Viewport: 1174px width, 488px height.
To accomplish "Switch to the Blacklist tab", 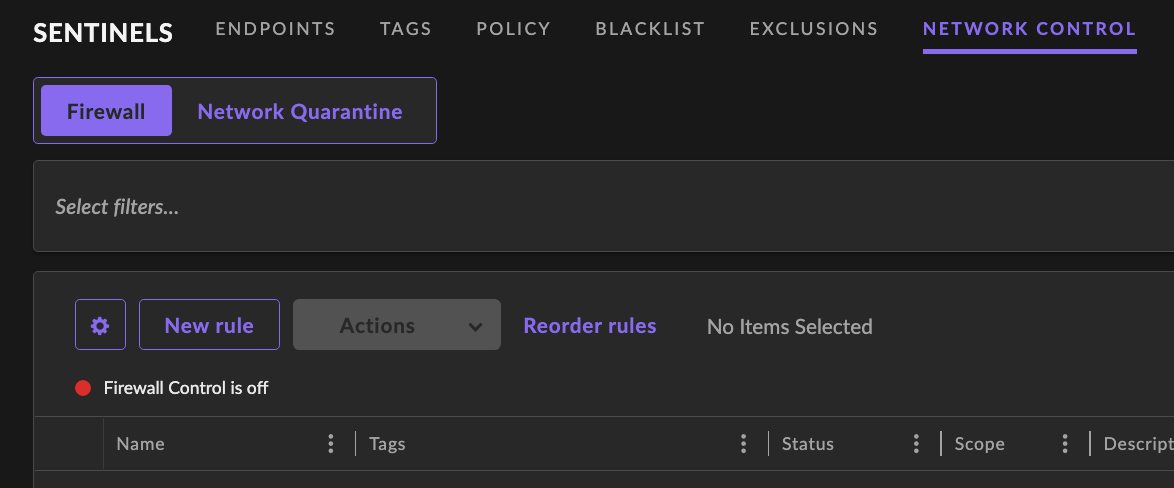I will (x=650, y=29).
